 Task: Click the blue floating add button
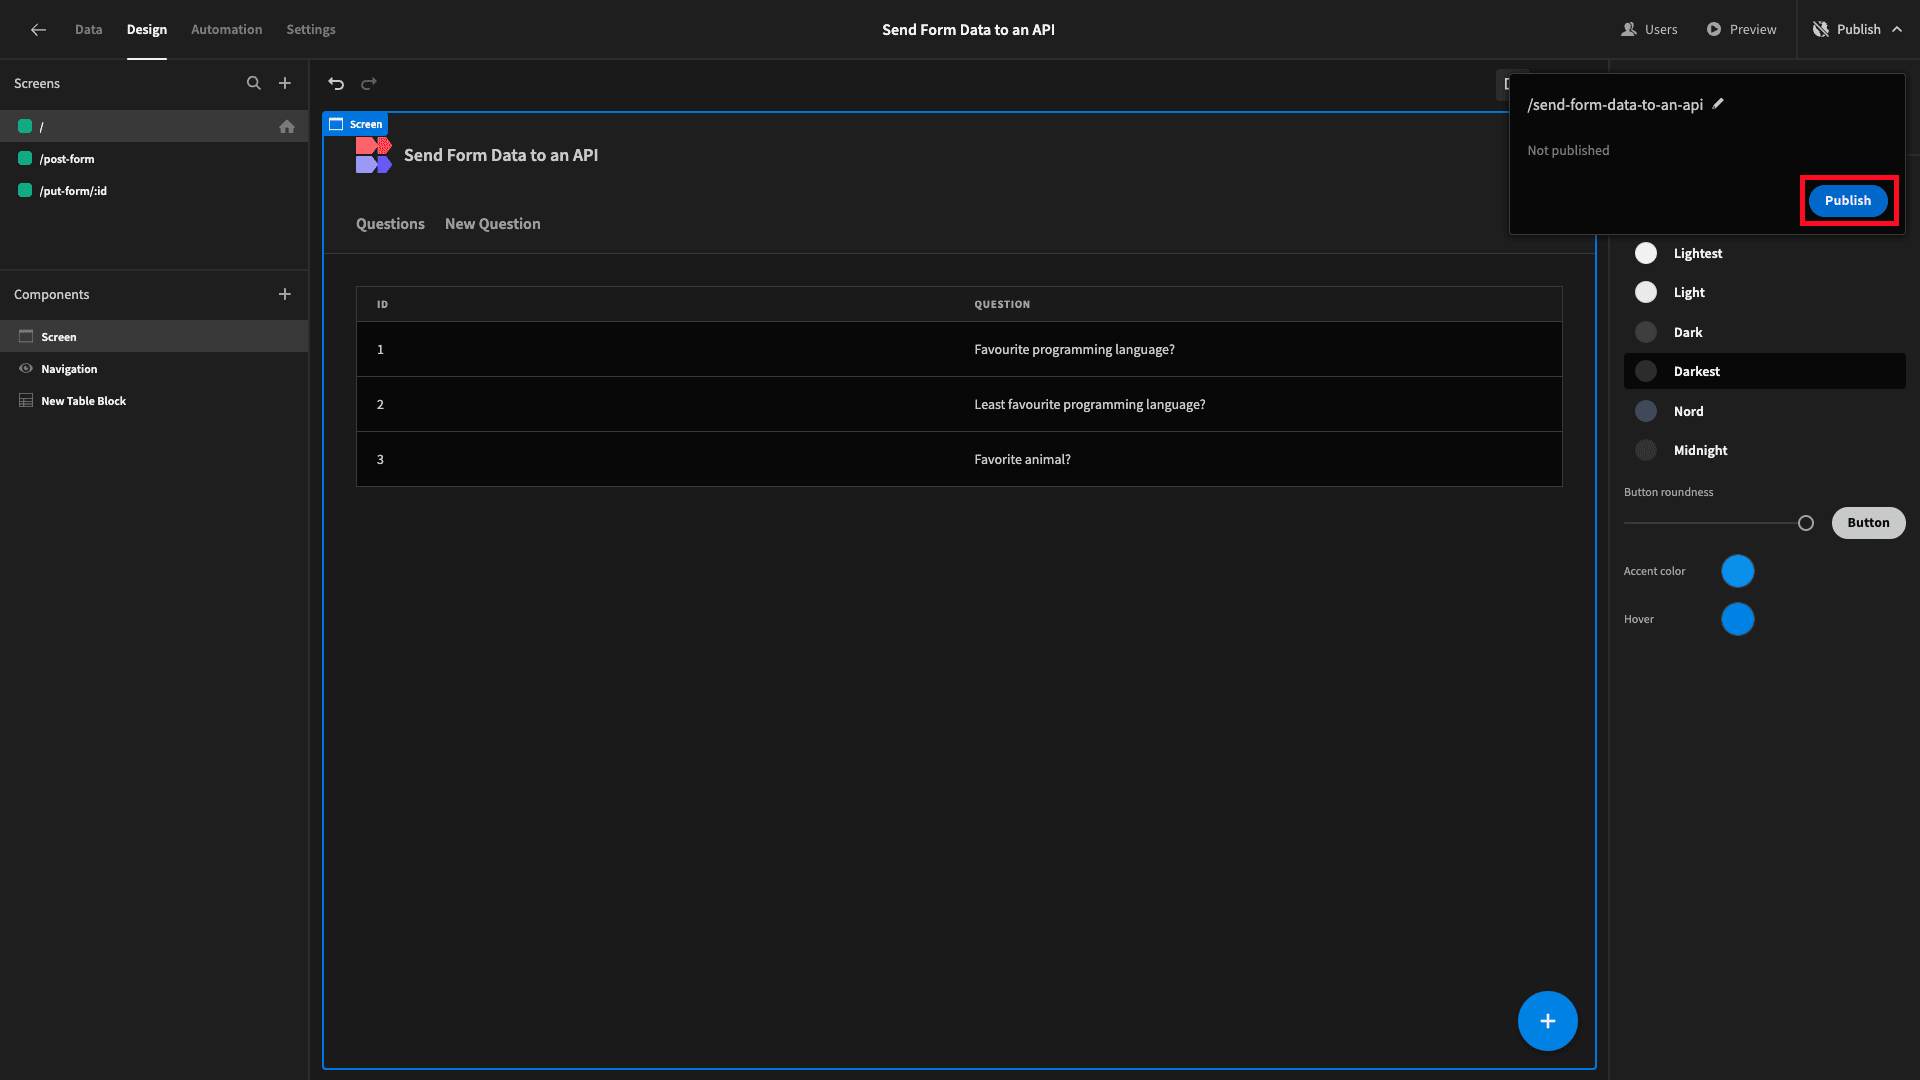[1547, 1021]
